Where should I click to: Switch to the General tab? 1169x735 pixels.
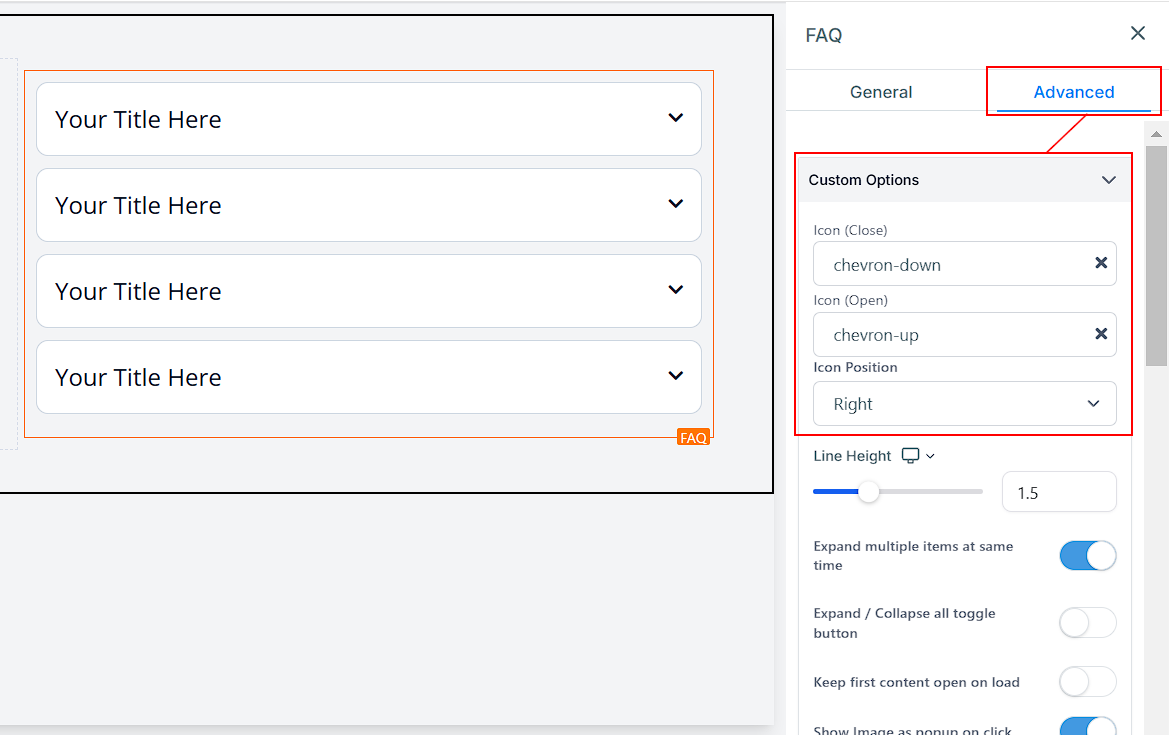pos(880,92)
